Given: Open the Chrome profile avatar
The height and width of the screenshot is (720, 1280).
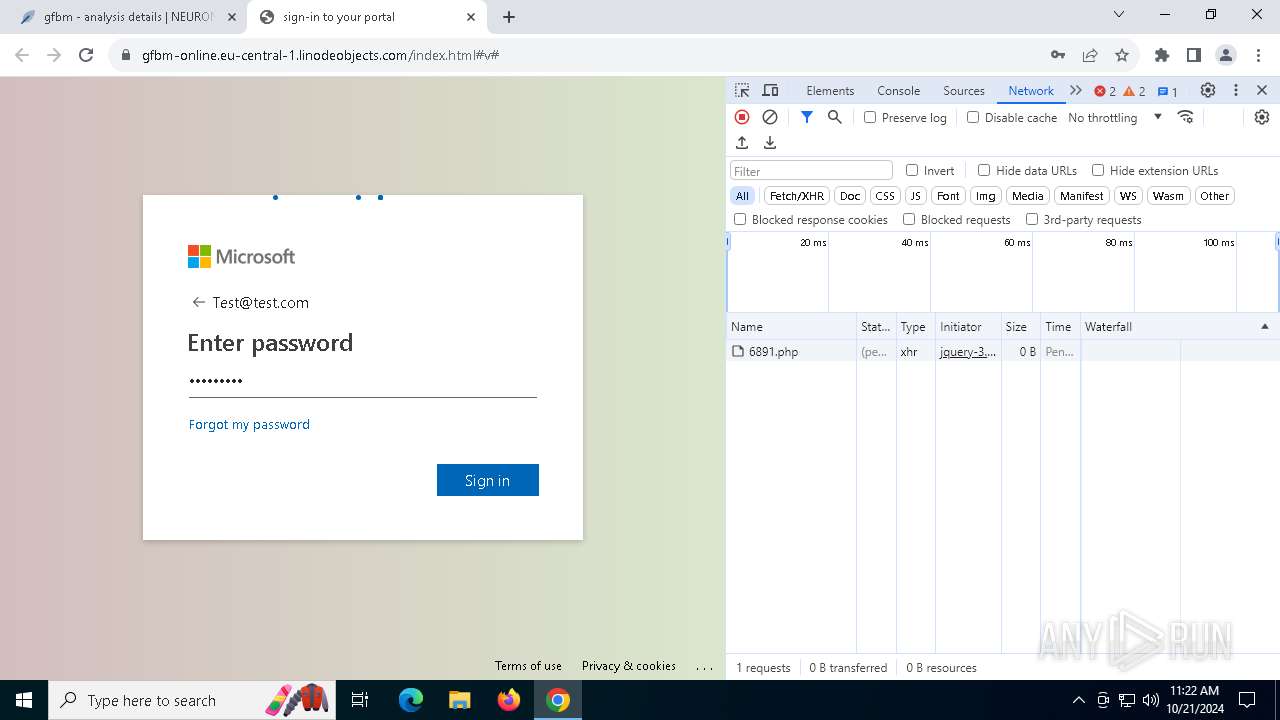Looking at the screenshot, I should point(1226,55).
